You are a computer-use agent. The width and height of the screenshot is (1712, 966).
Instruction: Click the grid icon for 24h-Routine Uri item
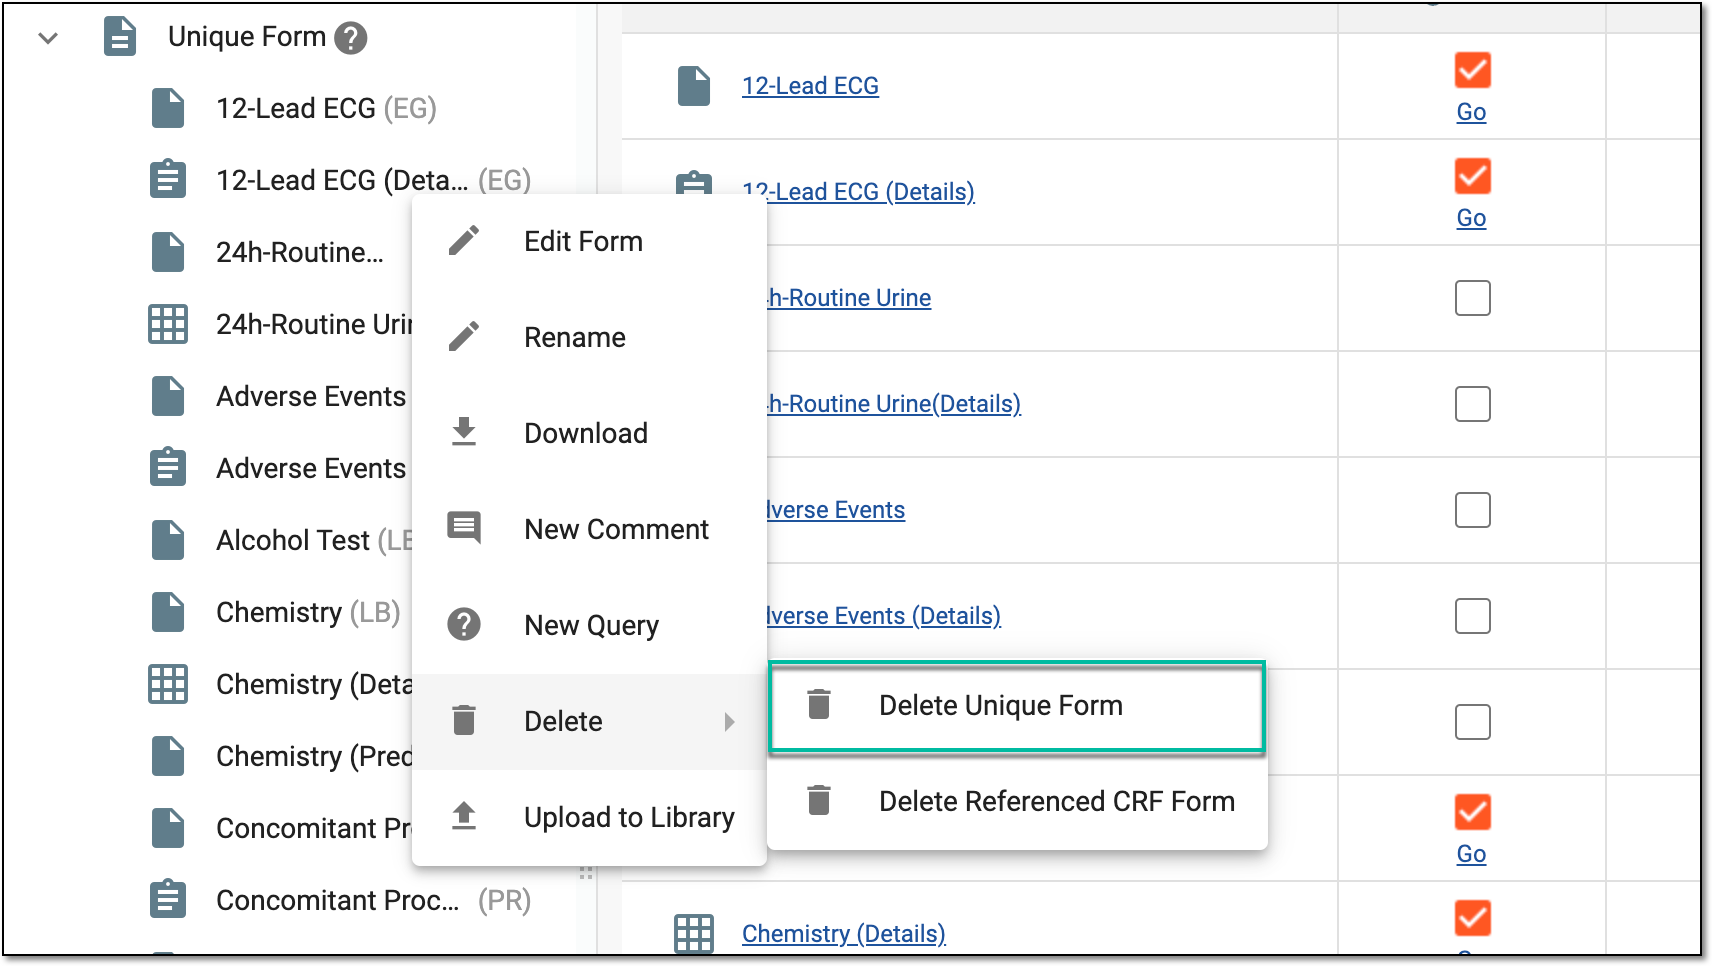[168, 324]
